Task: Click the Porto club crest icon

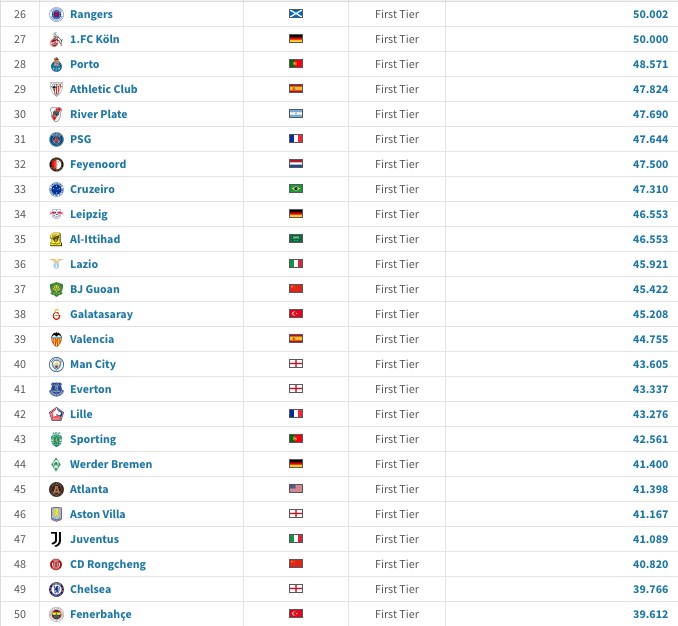Action: pos(56,64)
